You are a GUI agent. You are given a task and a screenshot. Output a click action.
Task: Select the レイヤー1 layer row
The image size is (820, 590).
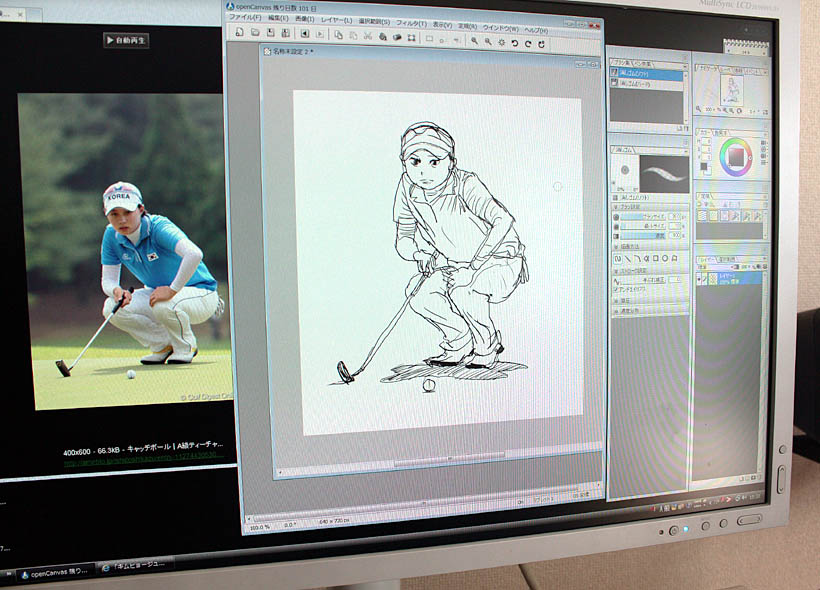click(730, 278)
